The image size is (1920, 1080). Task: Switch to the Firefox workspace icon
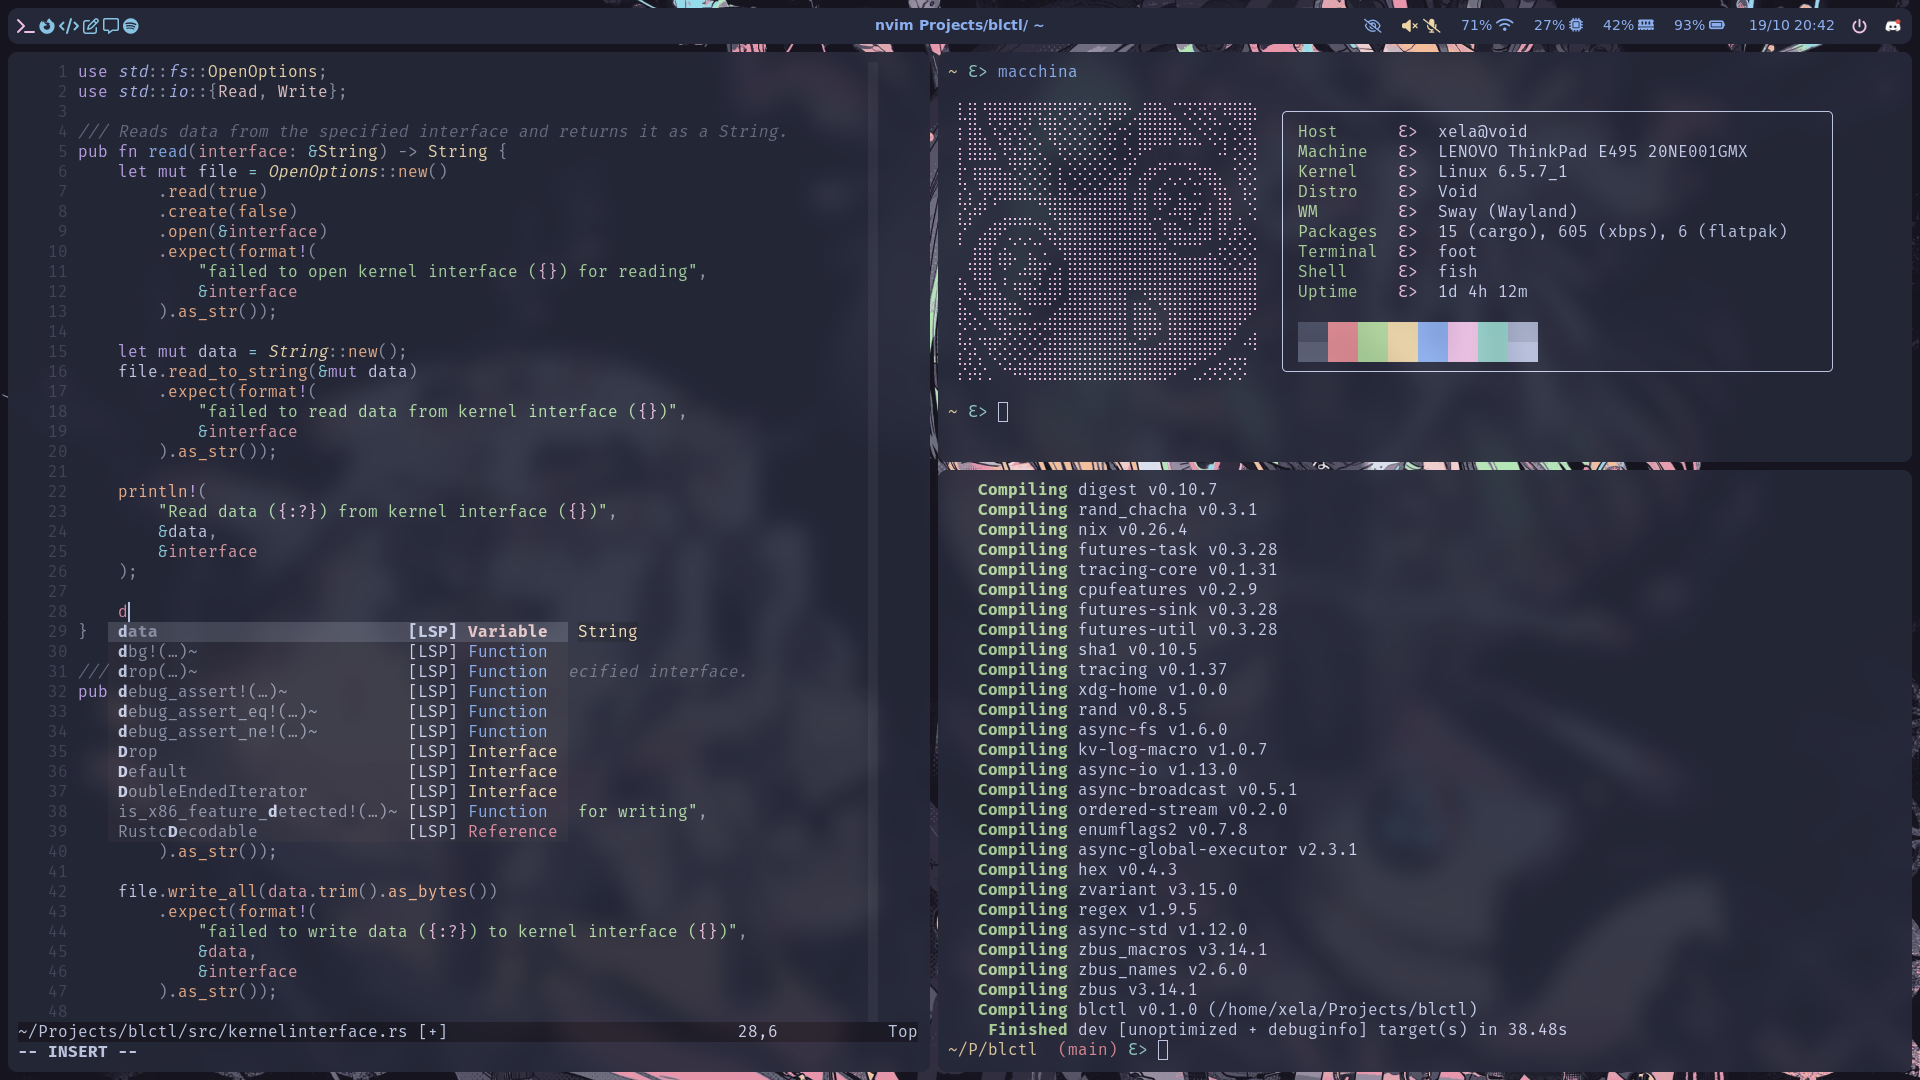point(47,26)
